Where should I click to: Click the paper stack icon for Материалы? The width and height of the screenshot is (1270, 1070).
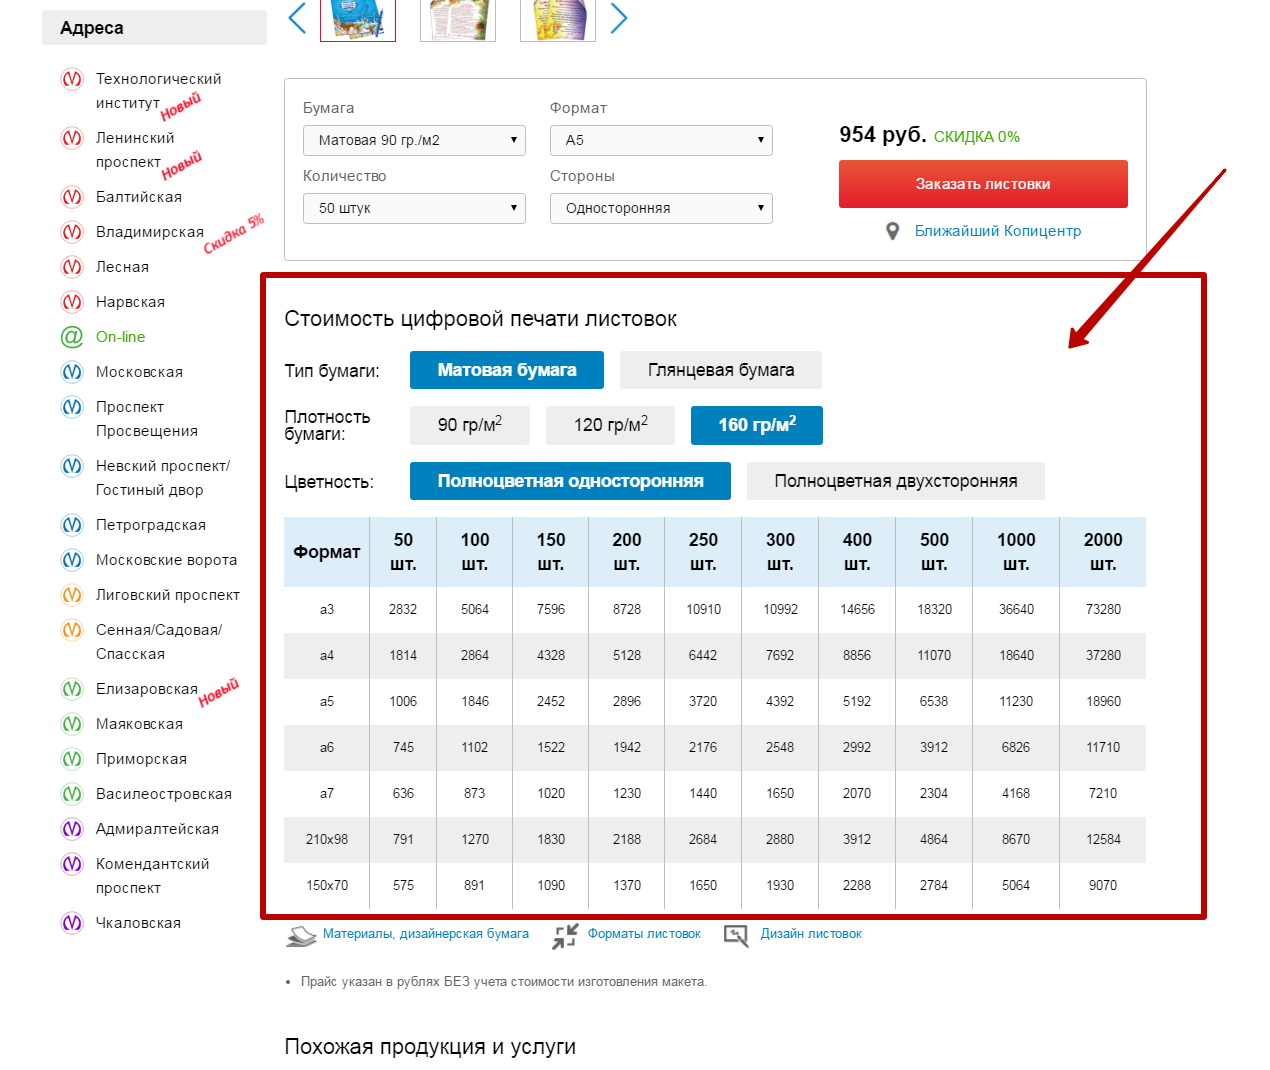point(301,935)
